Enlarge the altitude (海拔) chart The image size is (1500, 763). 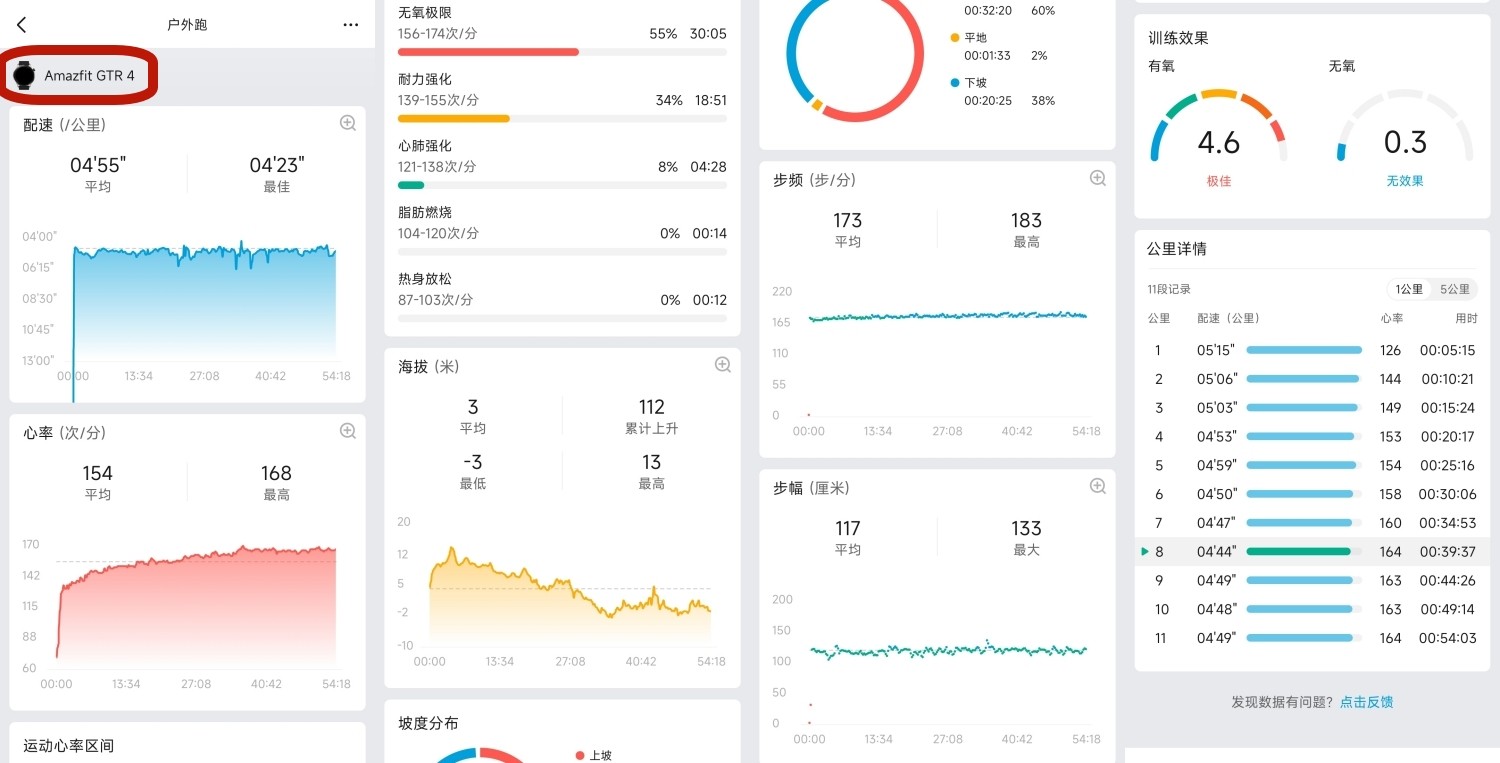[x=722, y=365]
